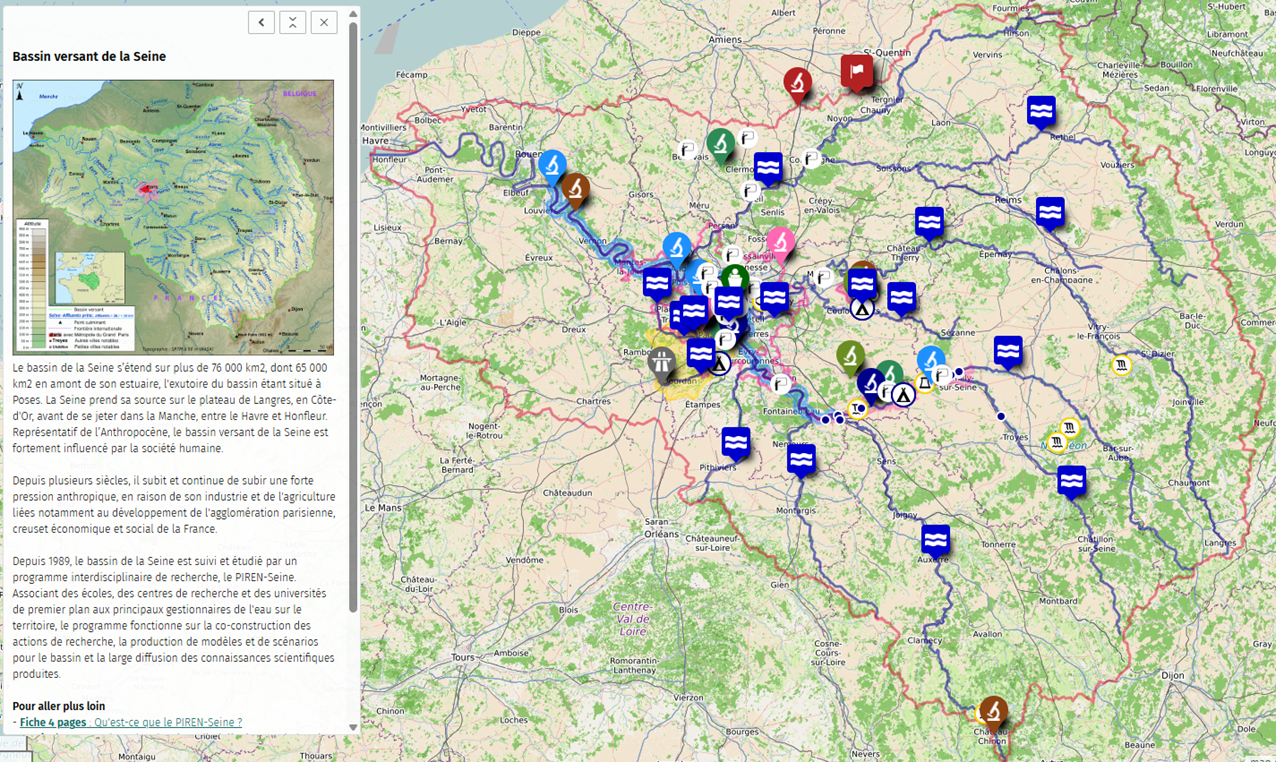The width and height of the screenshot is (1276, 762).
Task: Click the green microscope marker near Beauvais
Action: 720,144
